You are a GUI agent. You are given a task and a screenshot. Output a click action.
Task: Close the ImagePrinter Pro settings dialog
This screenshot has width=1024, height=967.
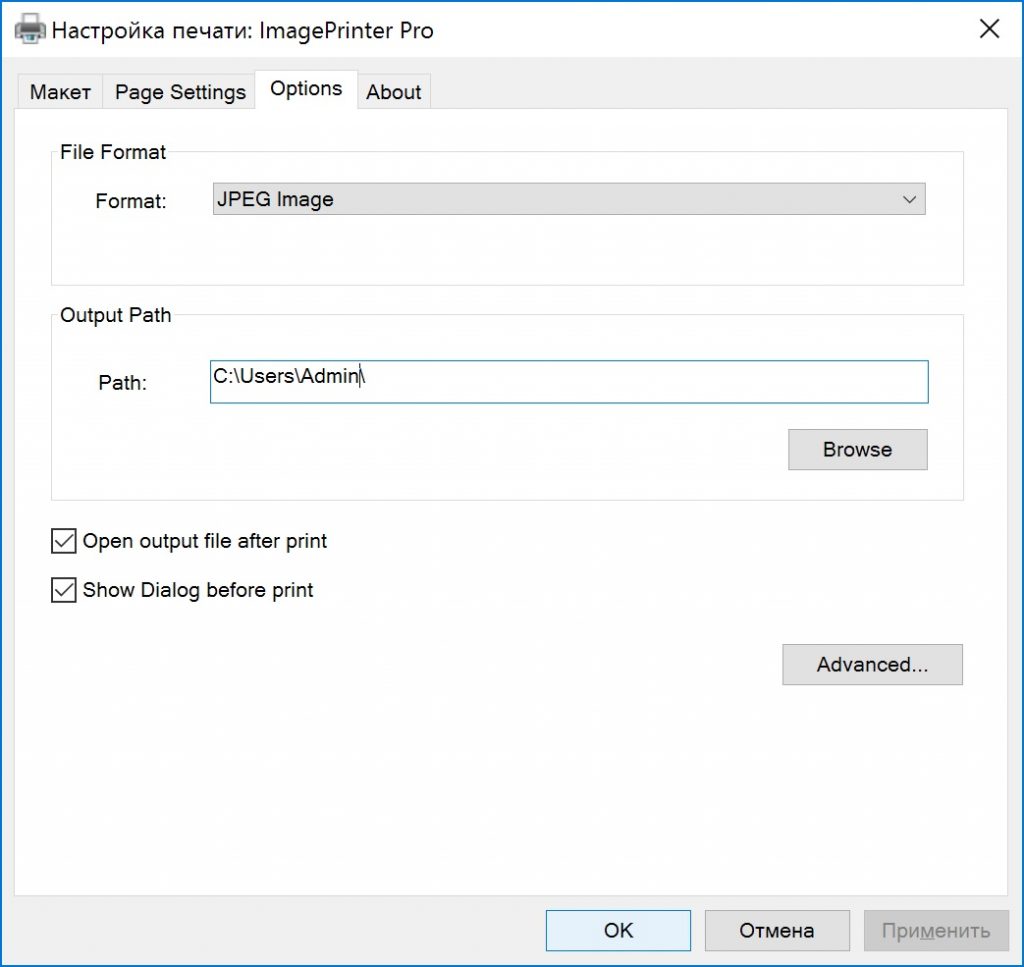(x=988, y=29)
